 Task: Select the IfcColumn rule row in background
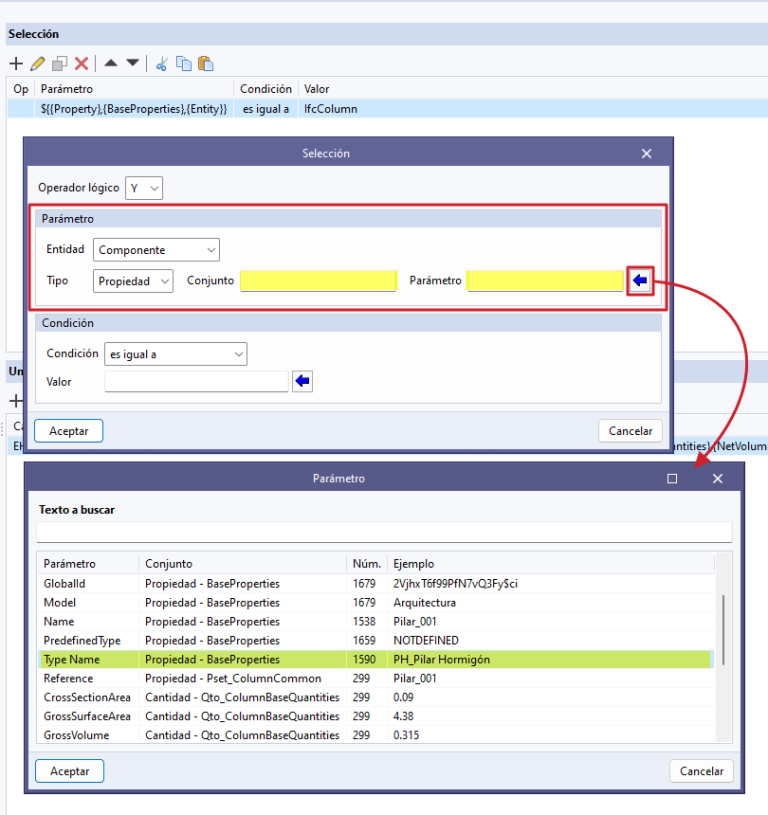387,109
